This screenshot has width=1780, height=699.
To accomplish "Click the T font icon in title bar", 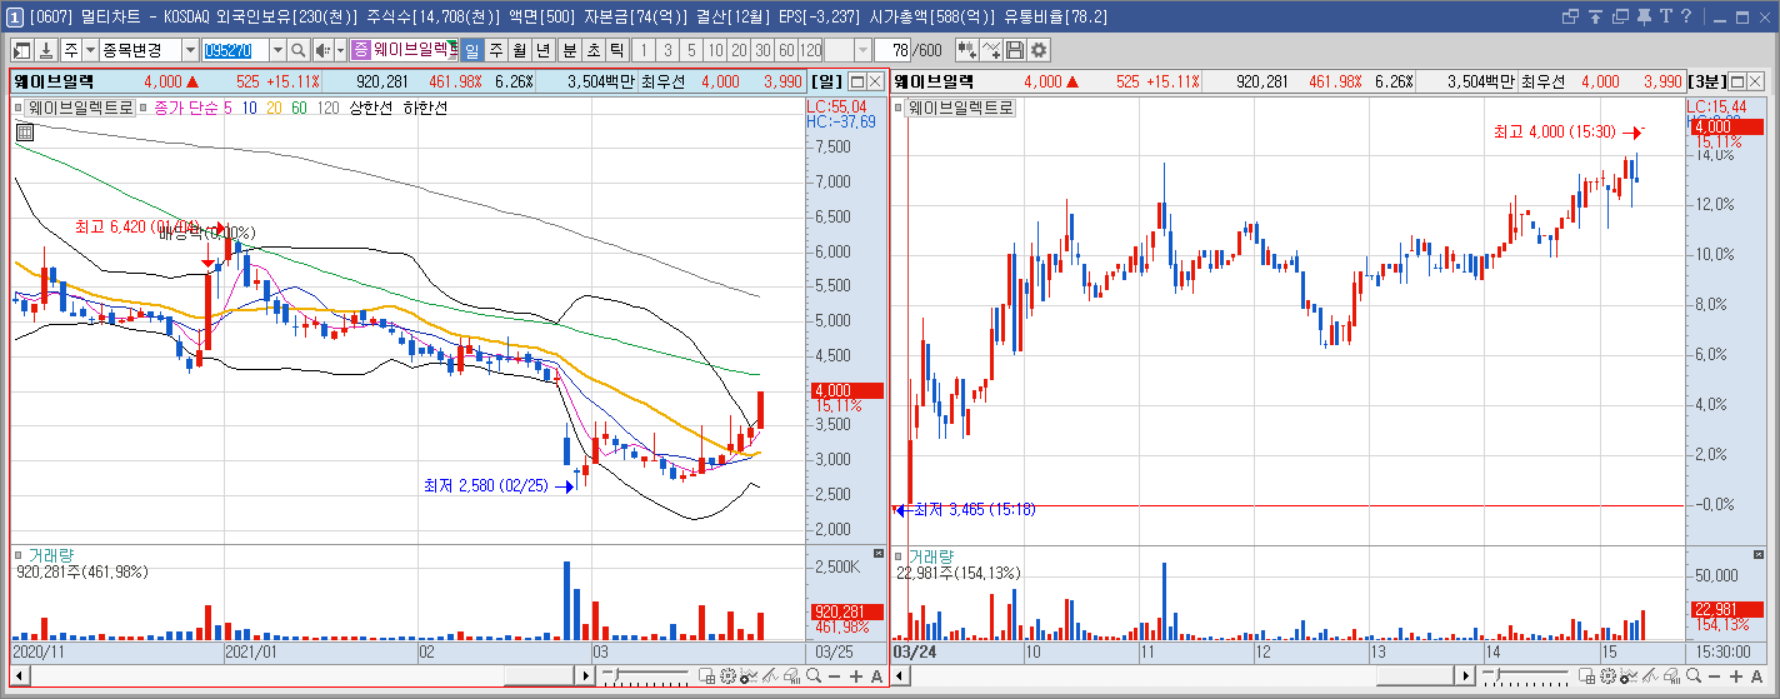I will click(1666, 16).
